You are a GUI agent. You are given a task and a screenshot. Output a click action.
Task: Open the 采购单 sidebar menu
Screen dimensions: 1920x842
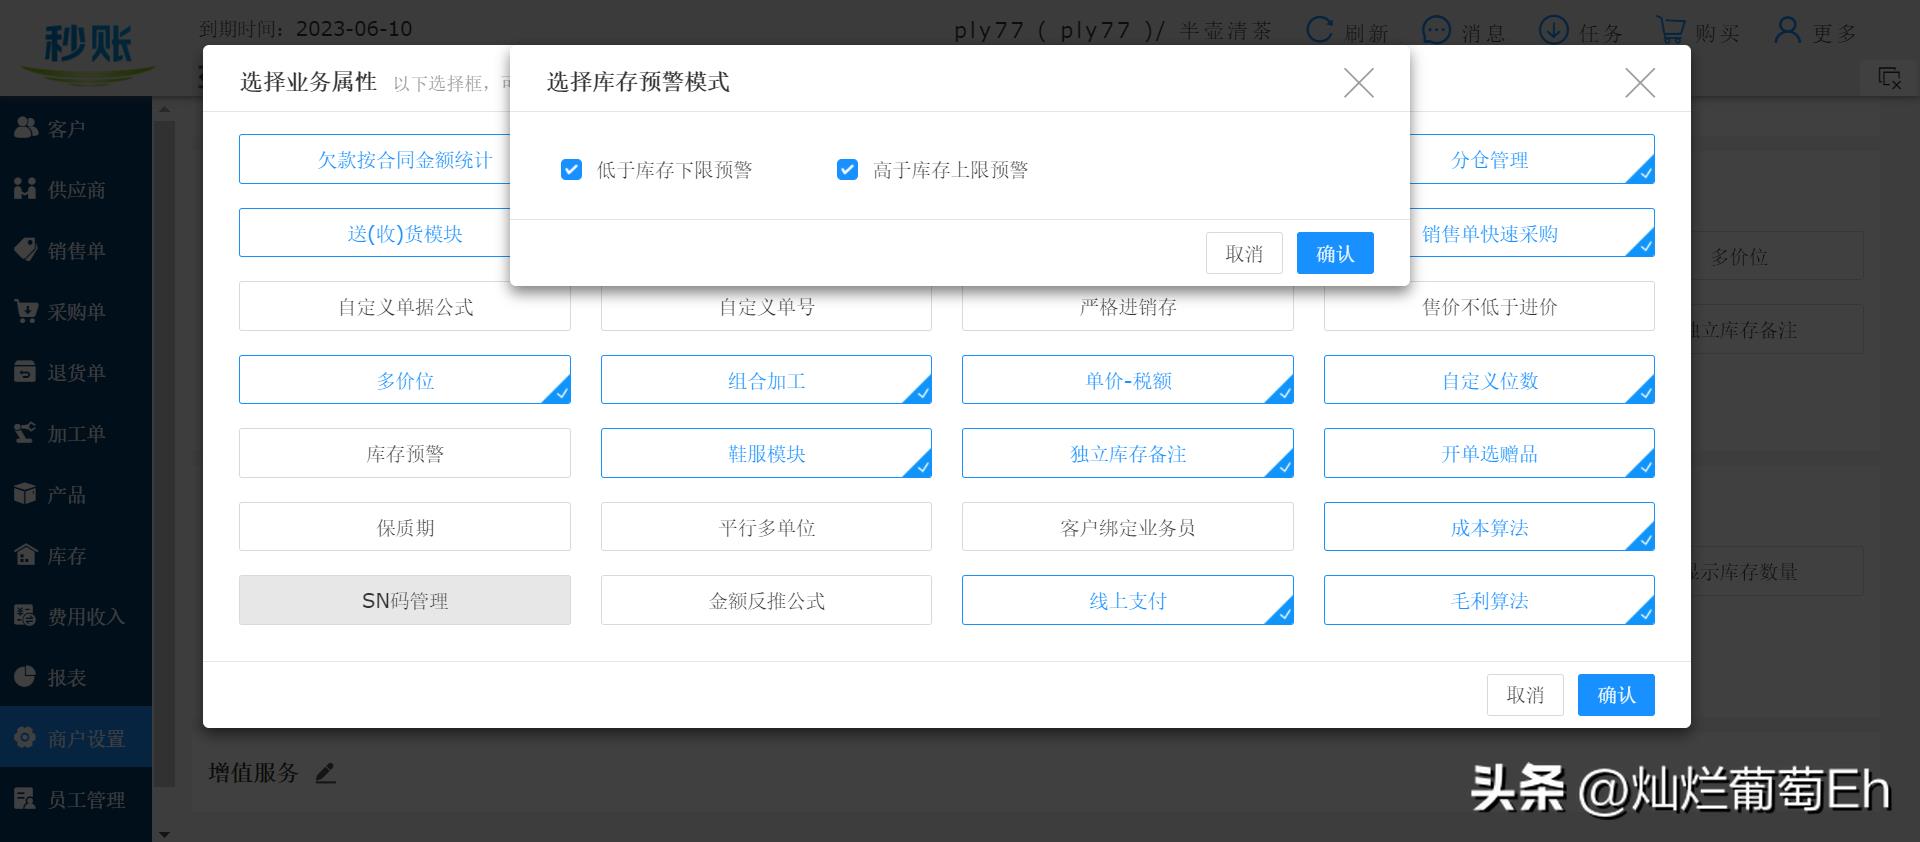[76, 311]
